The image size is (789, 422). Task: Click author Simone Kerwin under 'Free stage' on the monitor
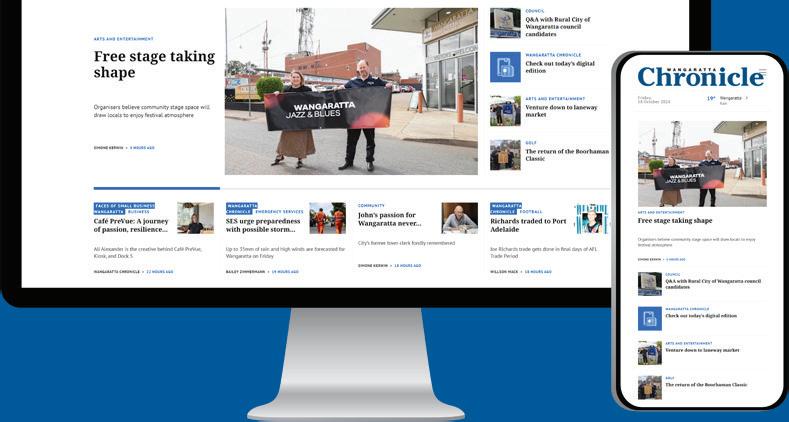pyautogui.click(x=108, y=148)
